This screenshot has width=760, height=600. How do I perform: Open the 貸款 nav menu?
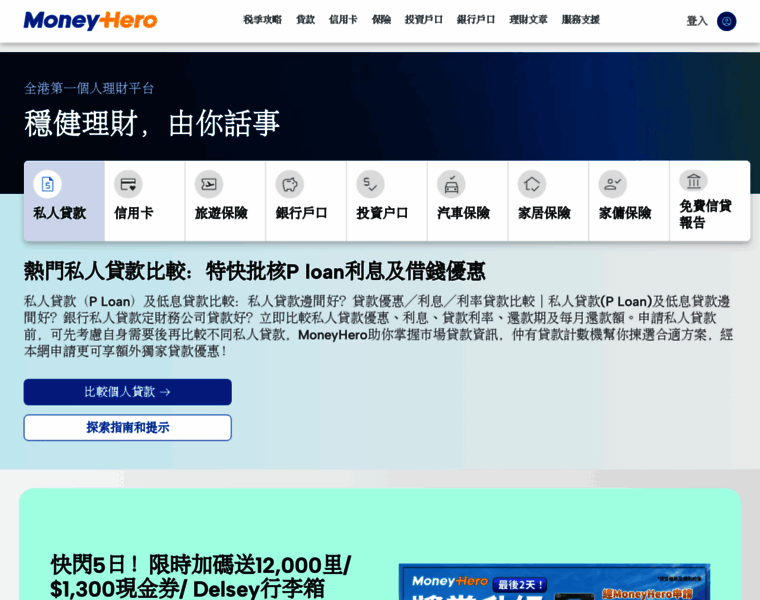[x=305, y=20]
